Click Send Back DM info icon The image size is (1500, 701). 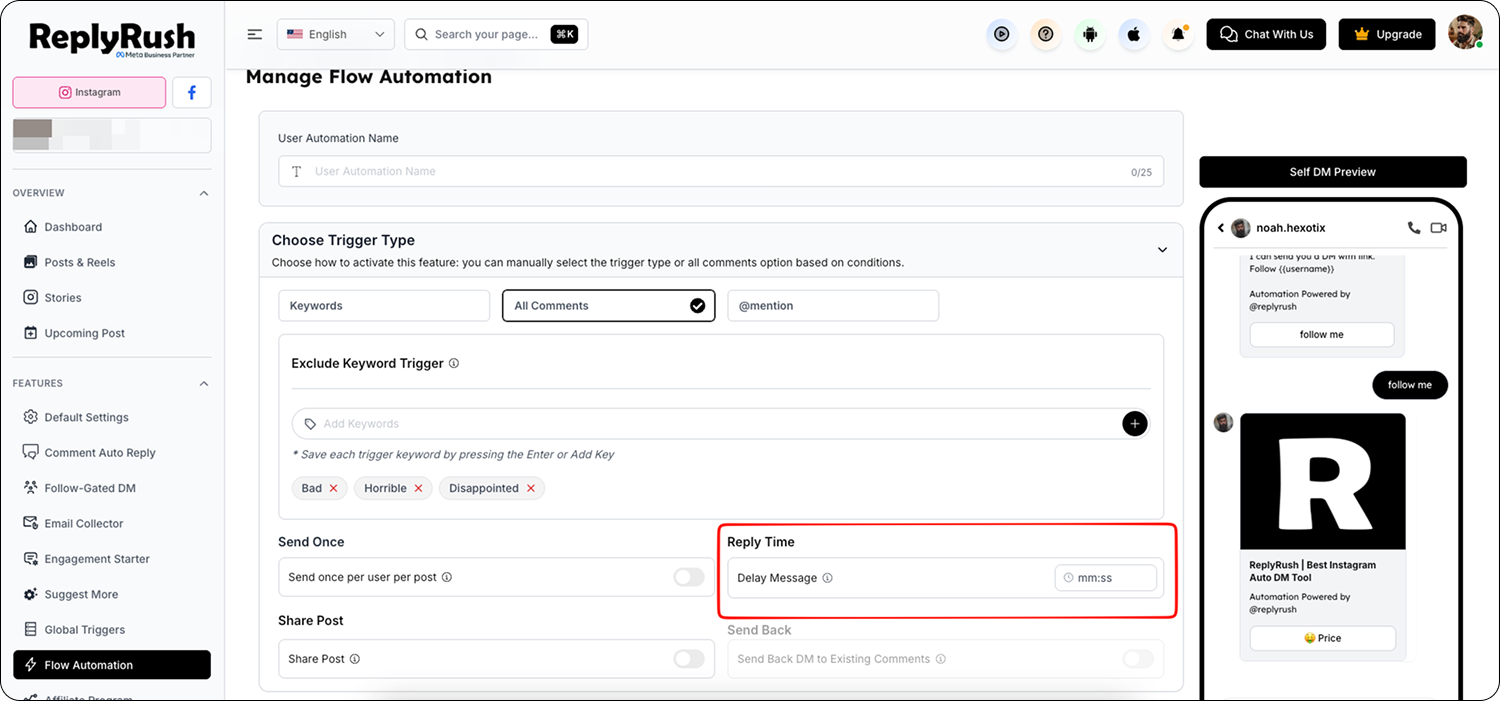(x=941, y=659)
